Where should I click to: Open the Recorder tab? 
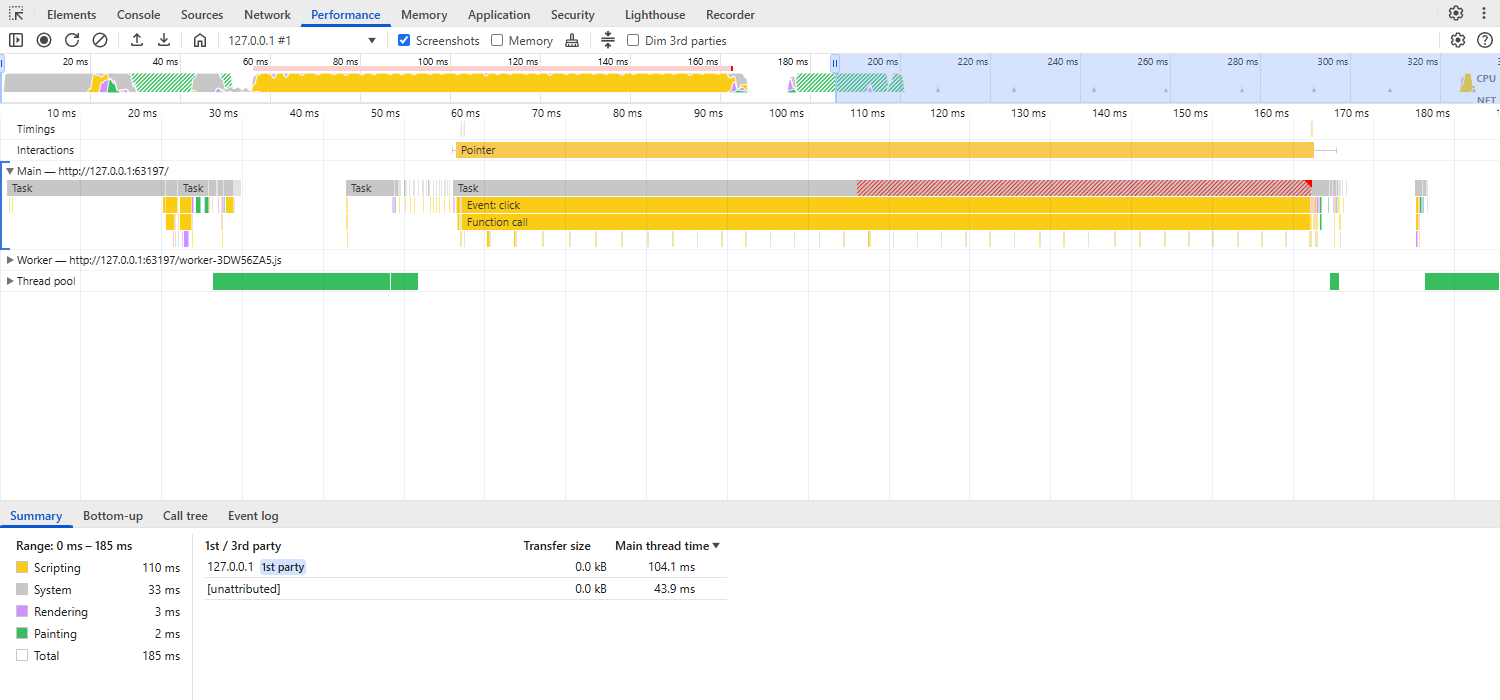[x=730, y=15]
